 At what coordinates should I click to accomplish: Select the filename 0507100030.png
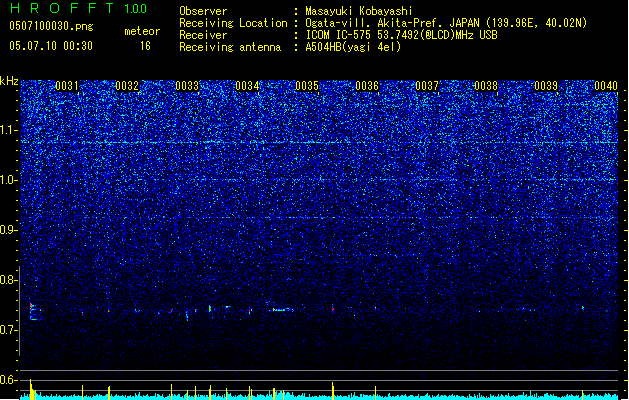point(51,26)
